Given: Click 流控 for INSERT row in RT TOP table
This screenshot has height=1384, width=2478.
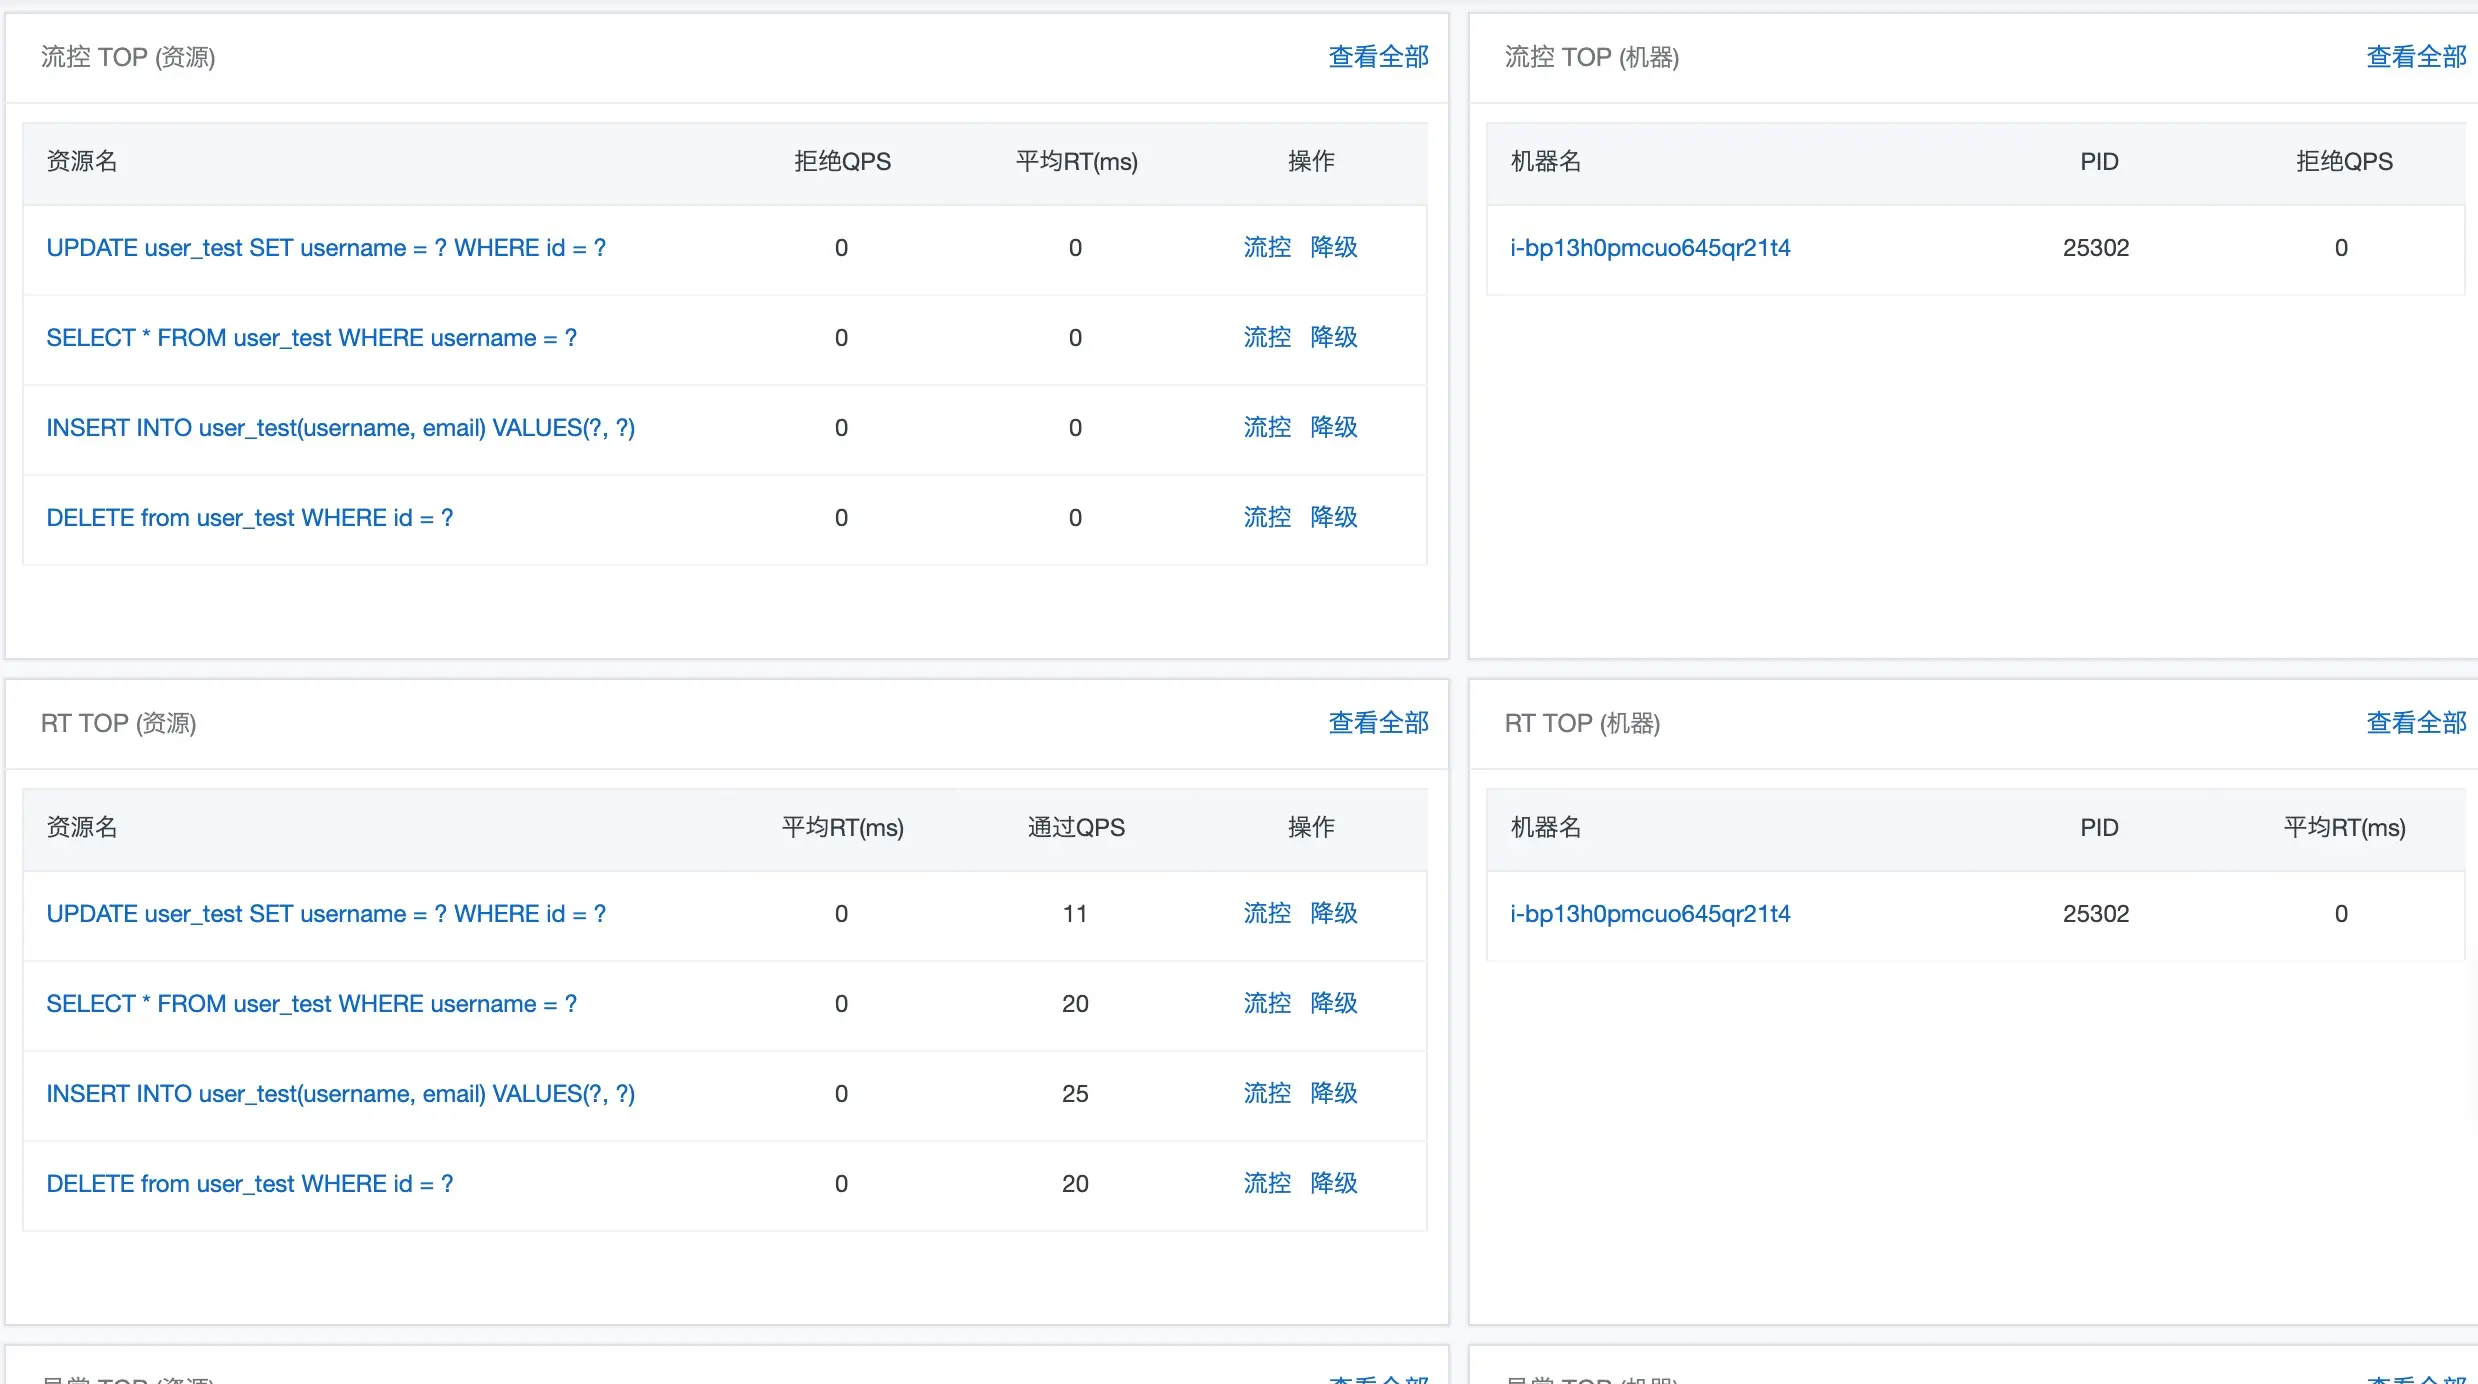Looking at the screenshot, I should pos(1267,1093).
